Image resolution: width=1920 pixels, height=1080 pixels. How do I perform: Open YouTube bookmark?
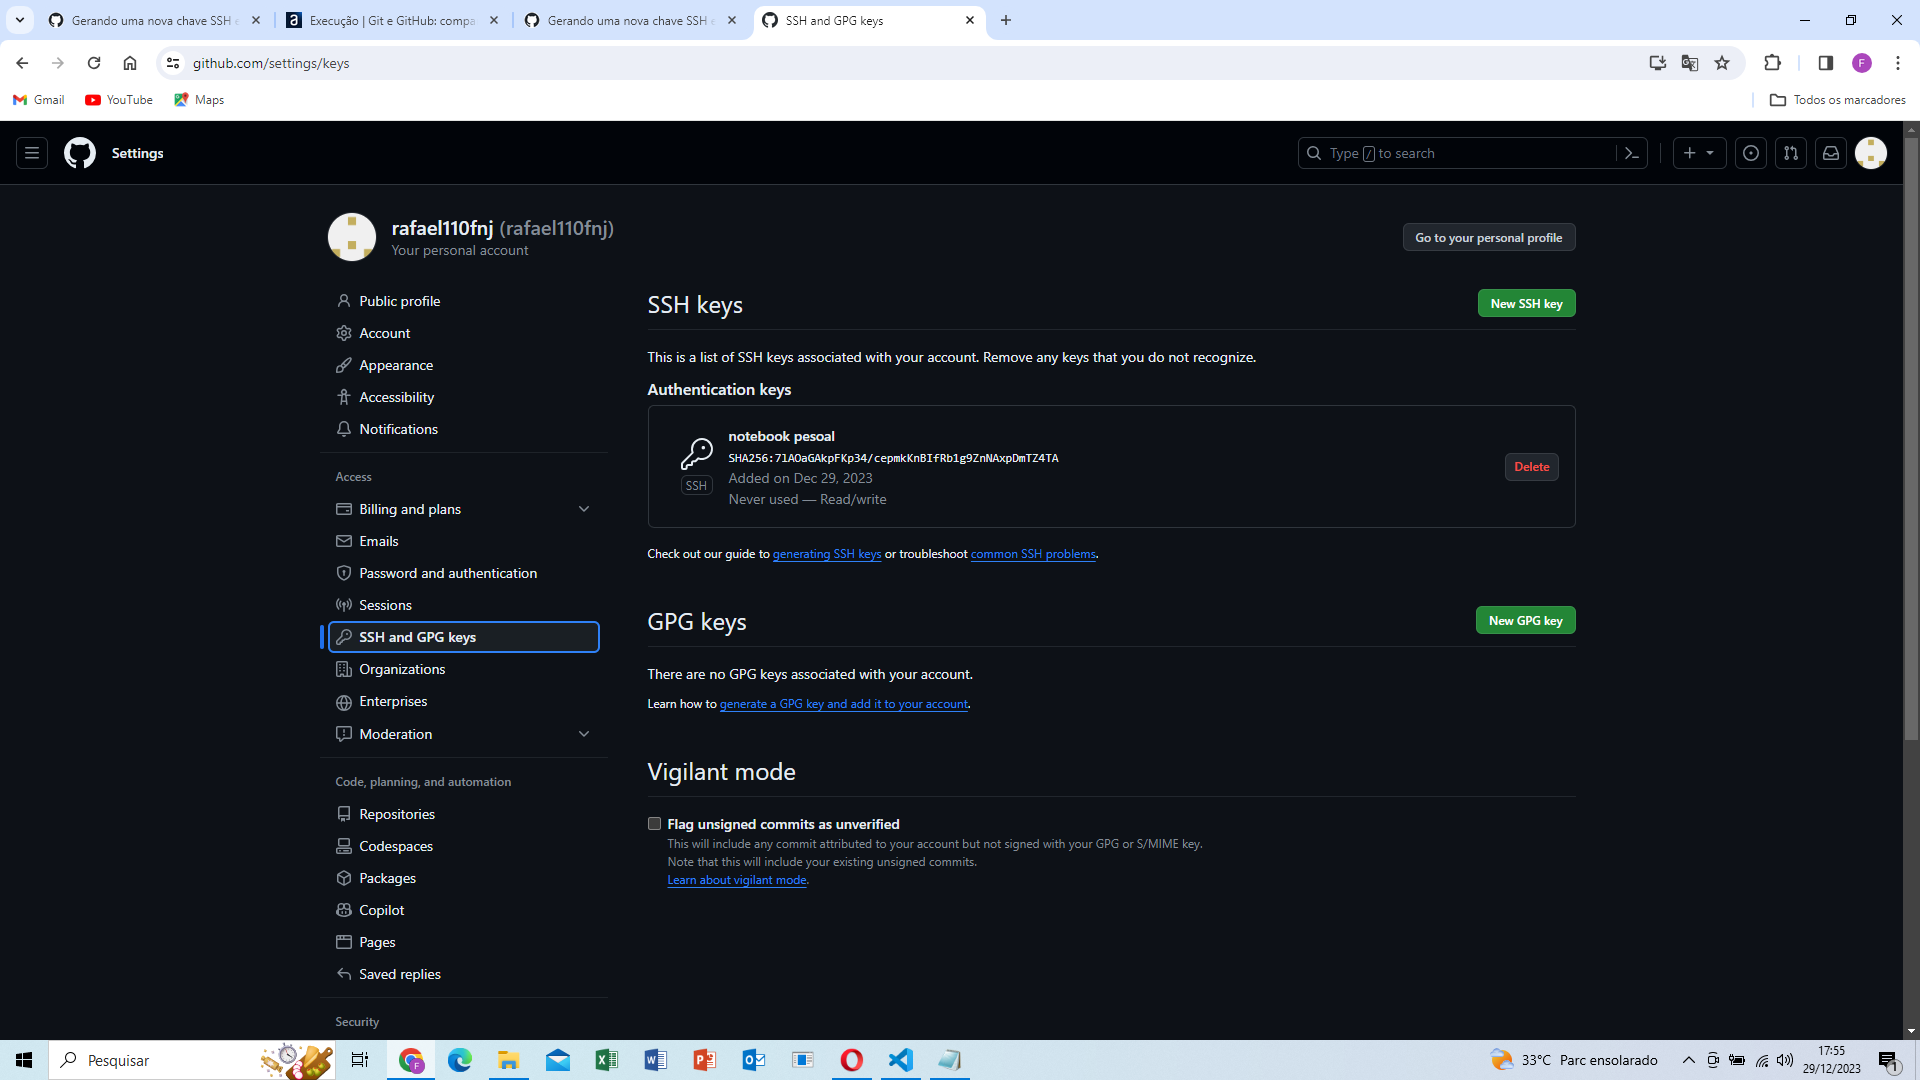[x=119, y=100]
